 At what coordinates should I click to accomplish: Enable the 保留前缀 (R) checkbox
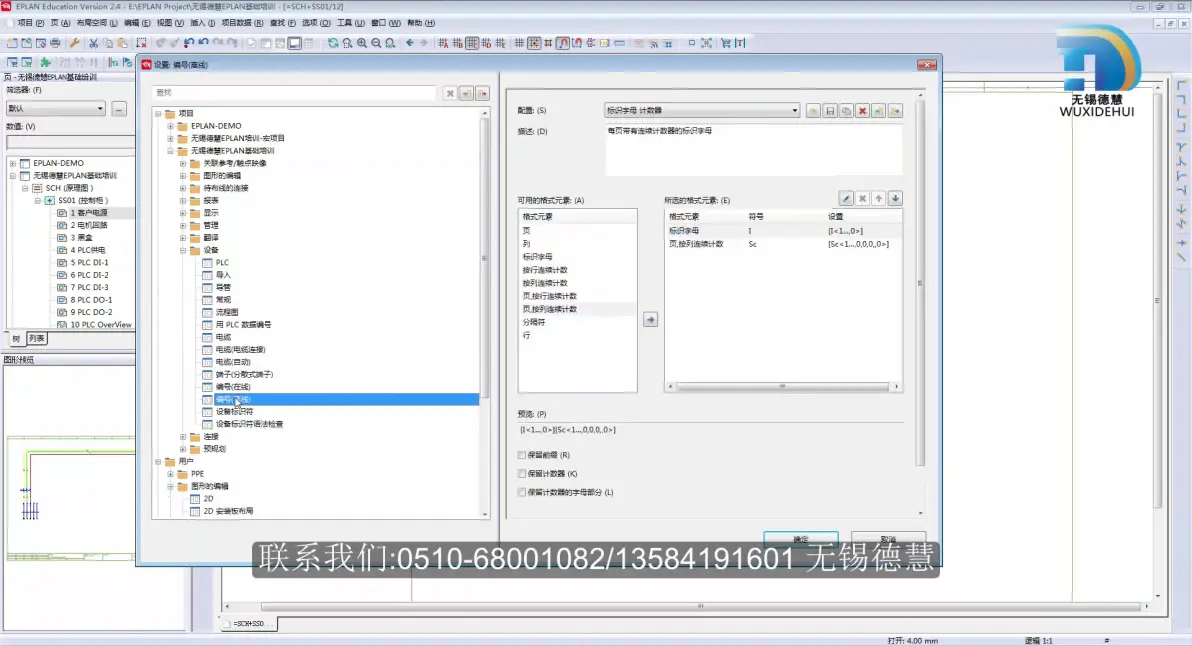[522, 455]
